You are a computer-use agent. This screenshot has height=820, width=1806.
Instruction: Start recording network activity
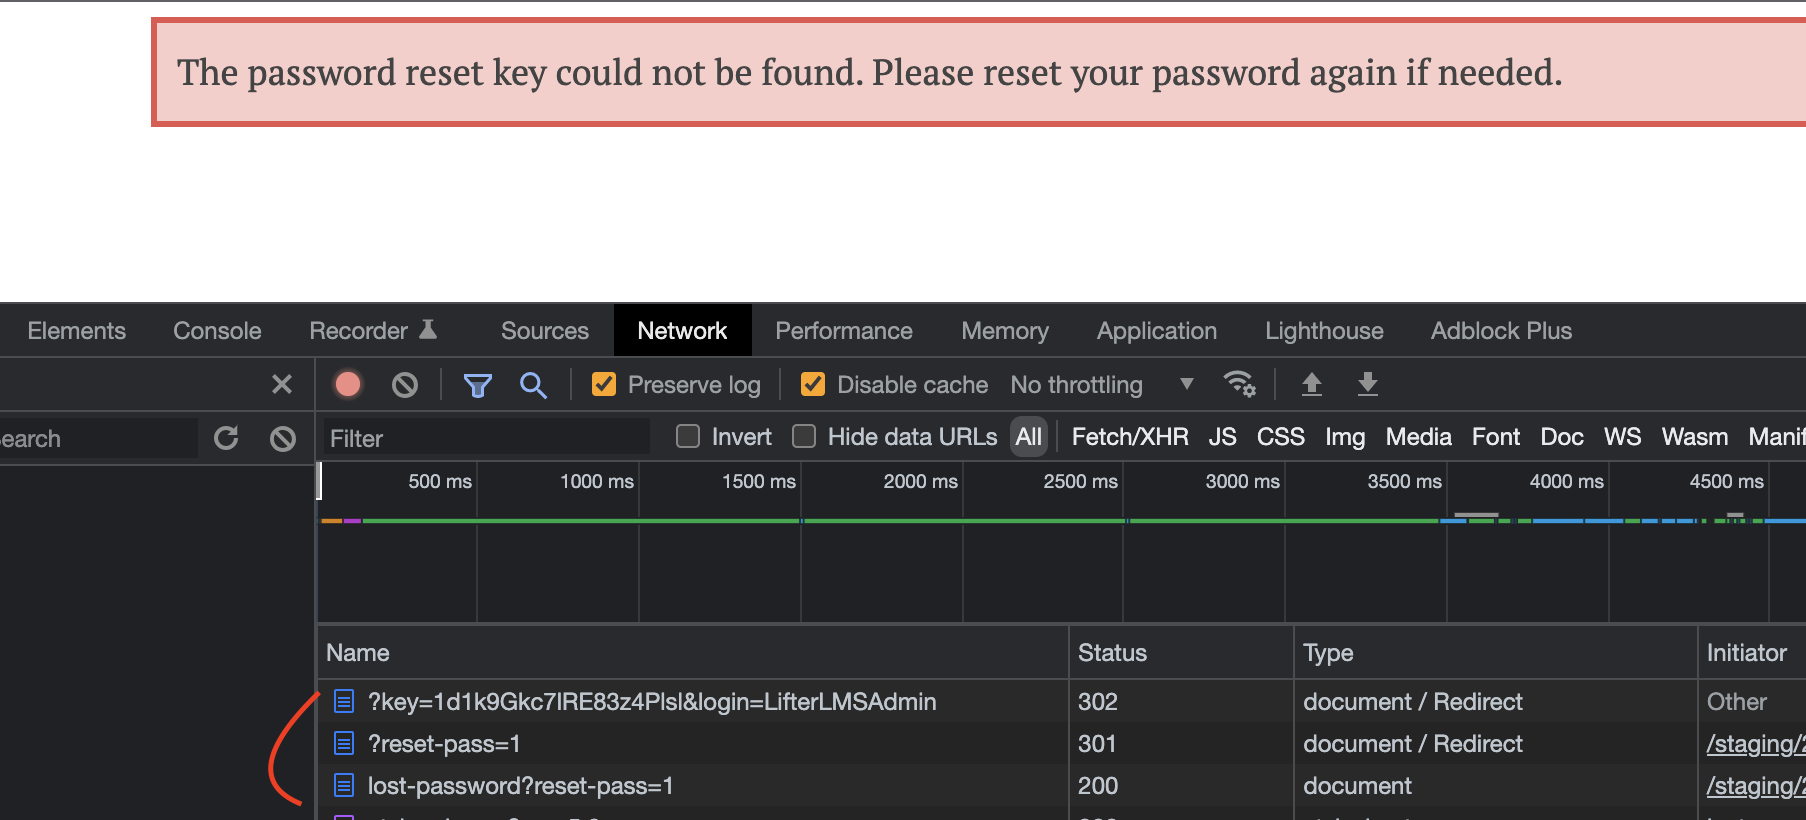(347, 384)
